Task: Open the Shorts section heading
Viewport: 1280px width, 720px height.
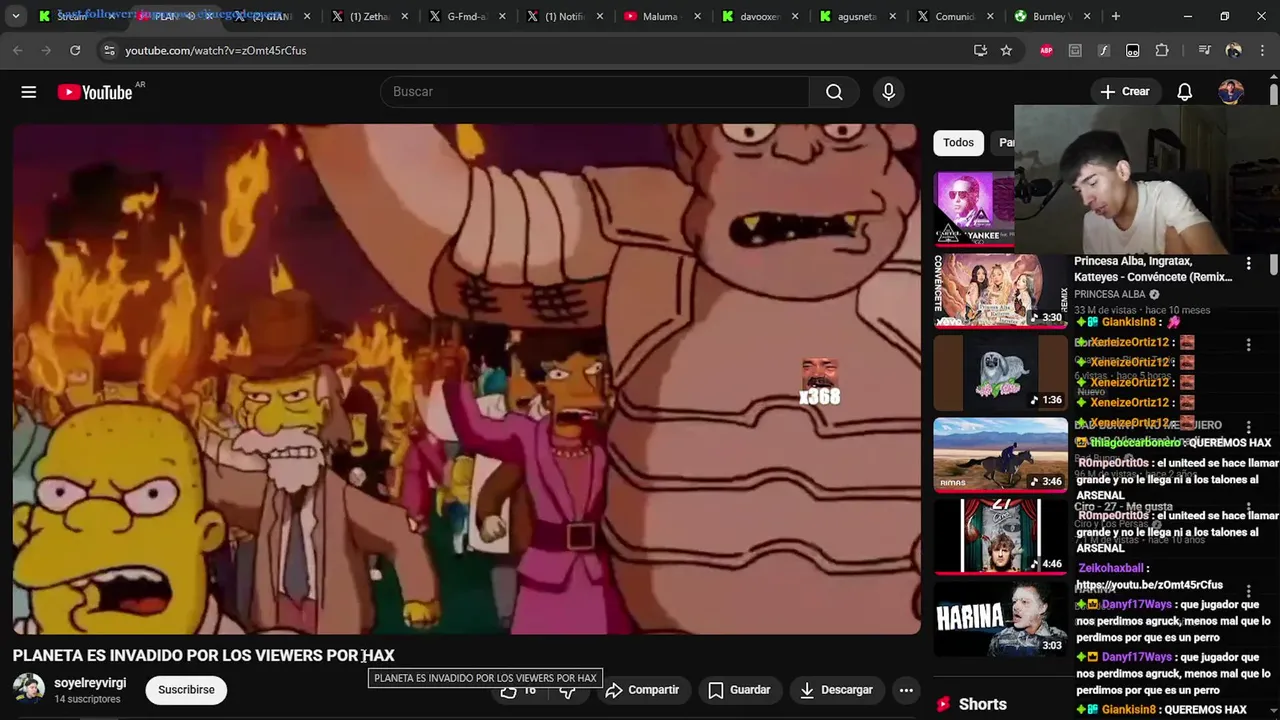Action: (x=982, y=704)
